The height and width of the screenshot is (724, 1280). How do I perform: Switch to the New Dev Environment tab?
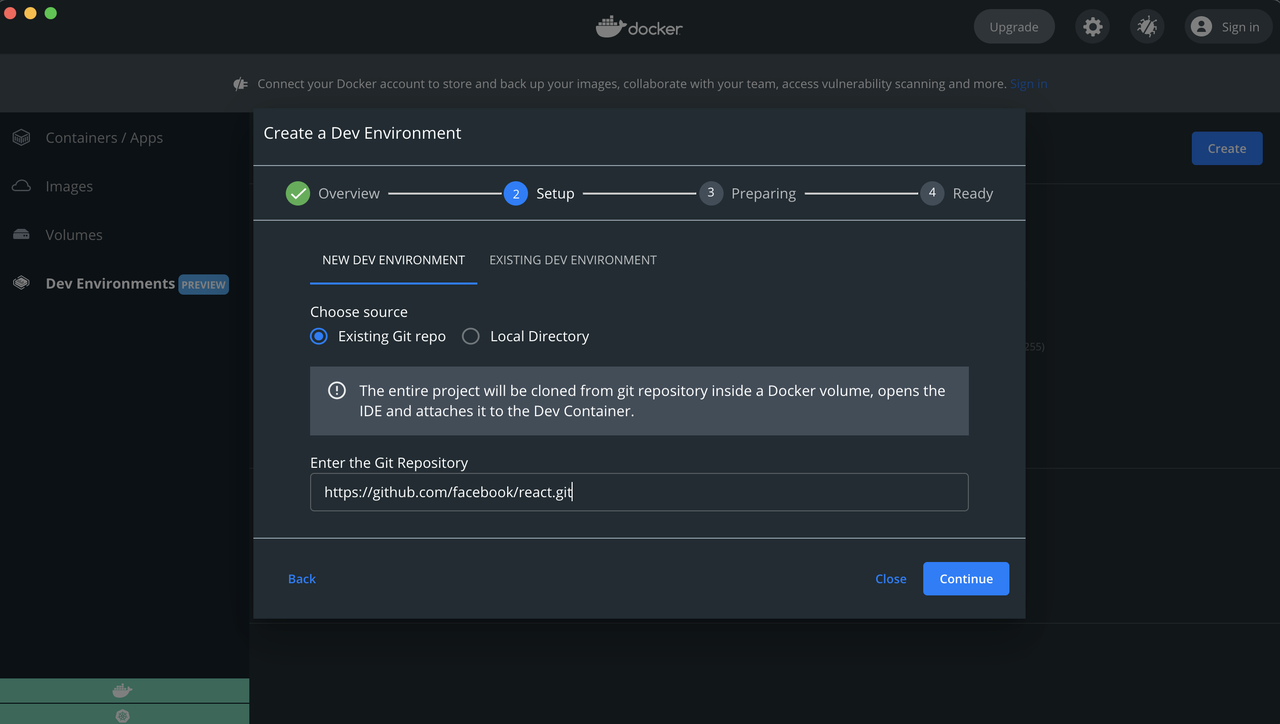click(x=393, y=260)
